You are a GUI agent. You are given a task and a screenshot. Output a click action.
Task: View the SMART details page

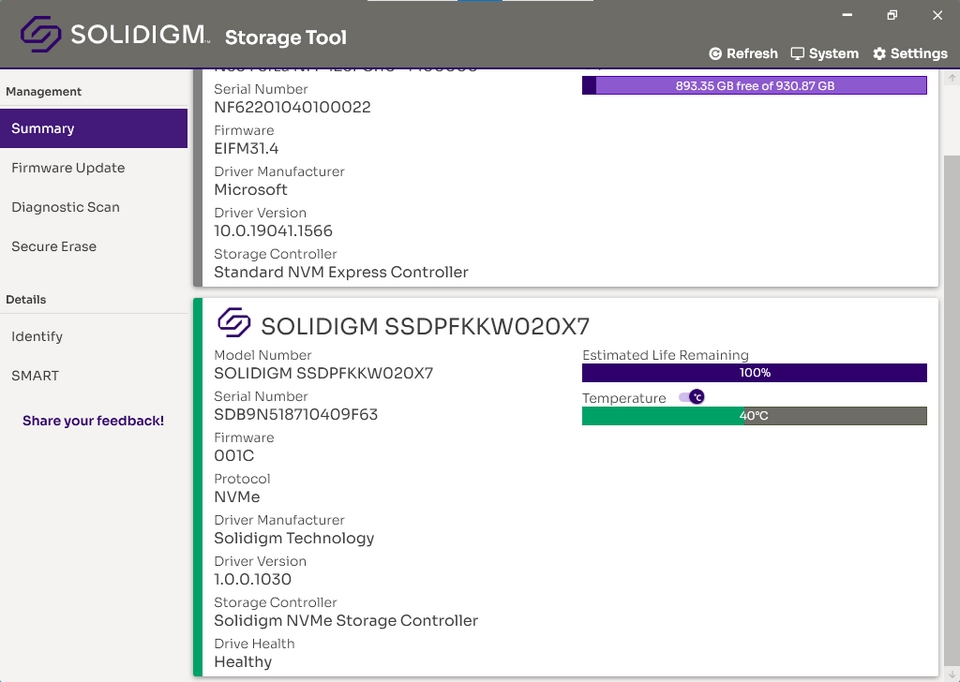94,375
